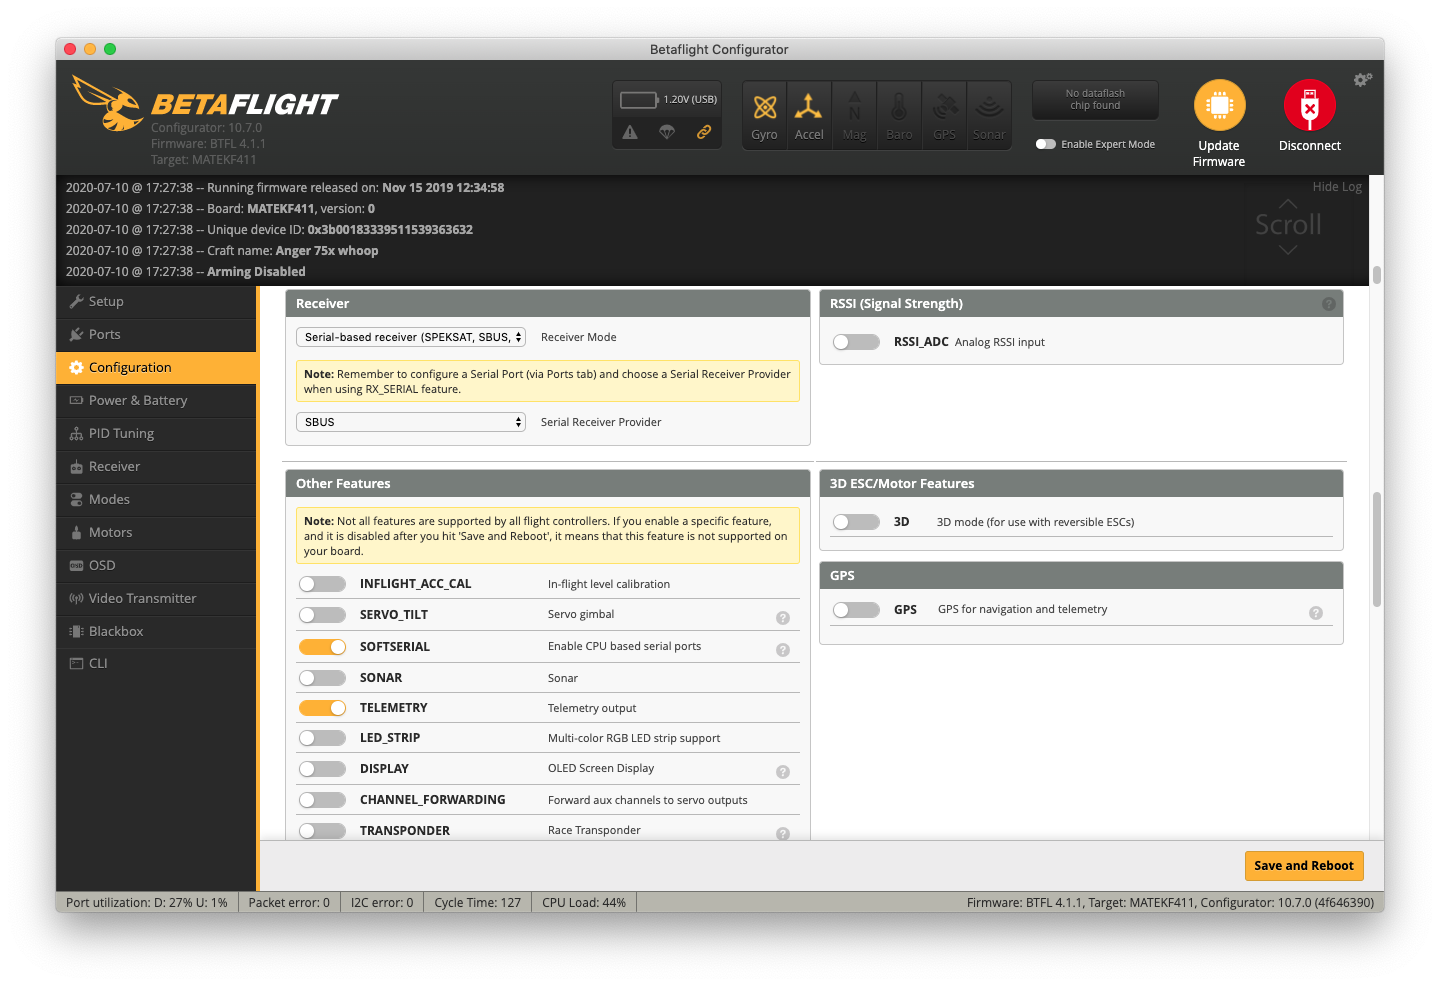Open the PID Tuning tab
This screenshot has height=986, width=1440.
[x=156, y=433]
